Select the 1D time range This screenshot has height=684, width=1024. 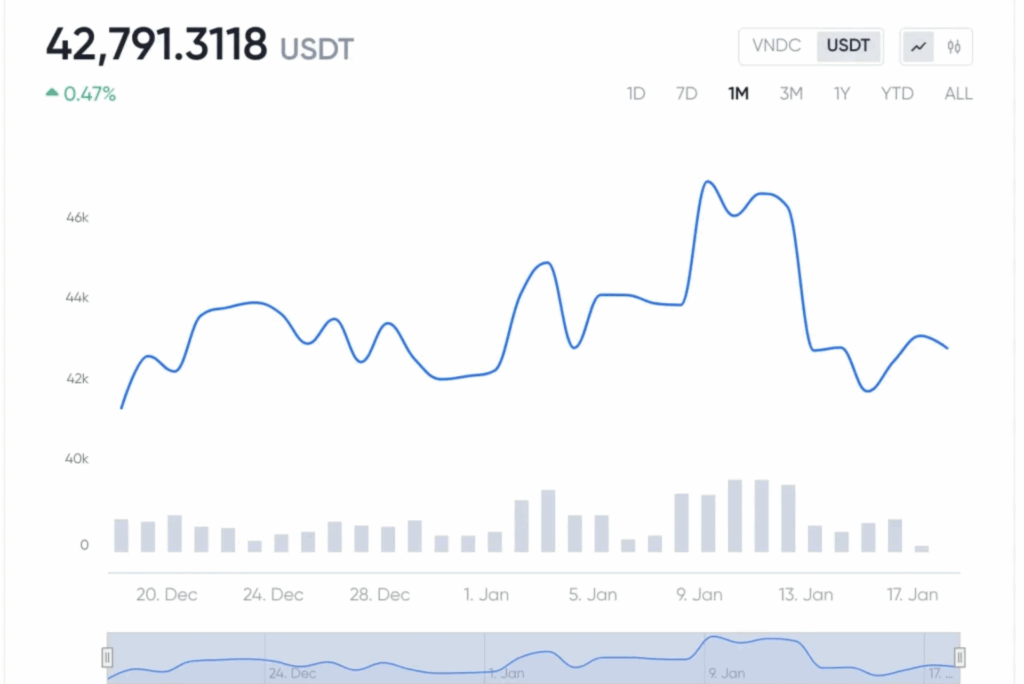pyautogui.click(x=636, y=94)
